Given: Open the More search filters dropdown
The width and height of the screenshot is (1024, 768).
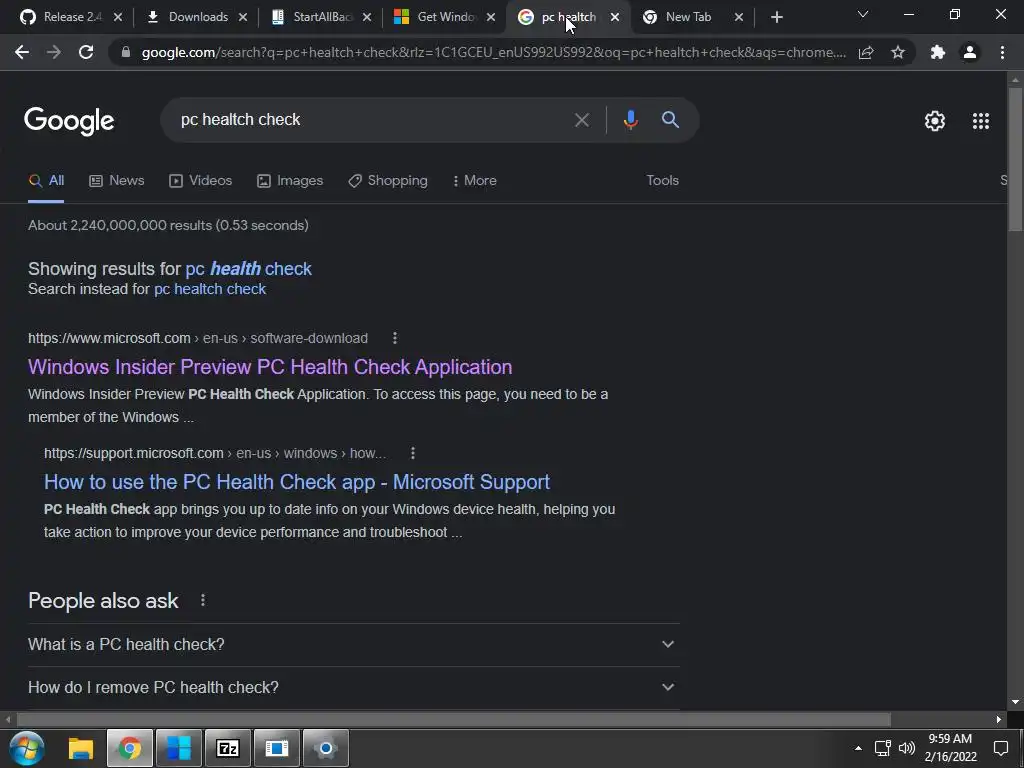Looking at the screenshot, I should [x=475, y=181].
